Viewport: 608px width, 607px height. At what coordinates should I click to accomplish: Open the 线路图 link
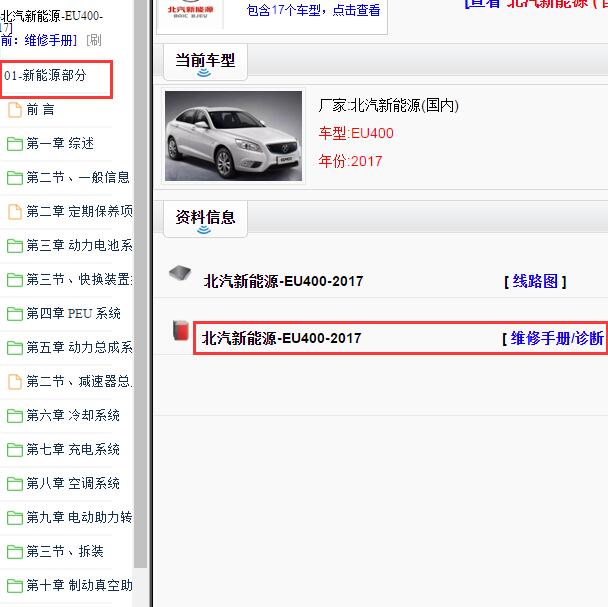click(536, 282)
